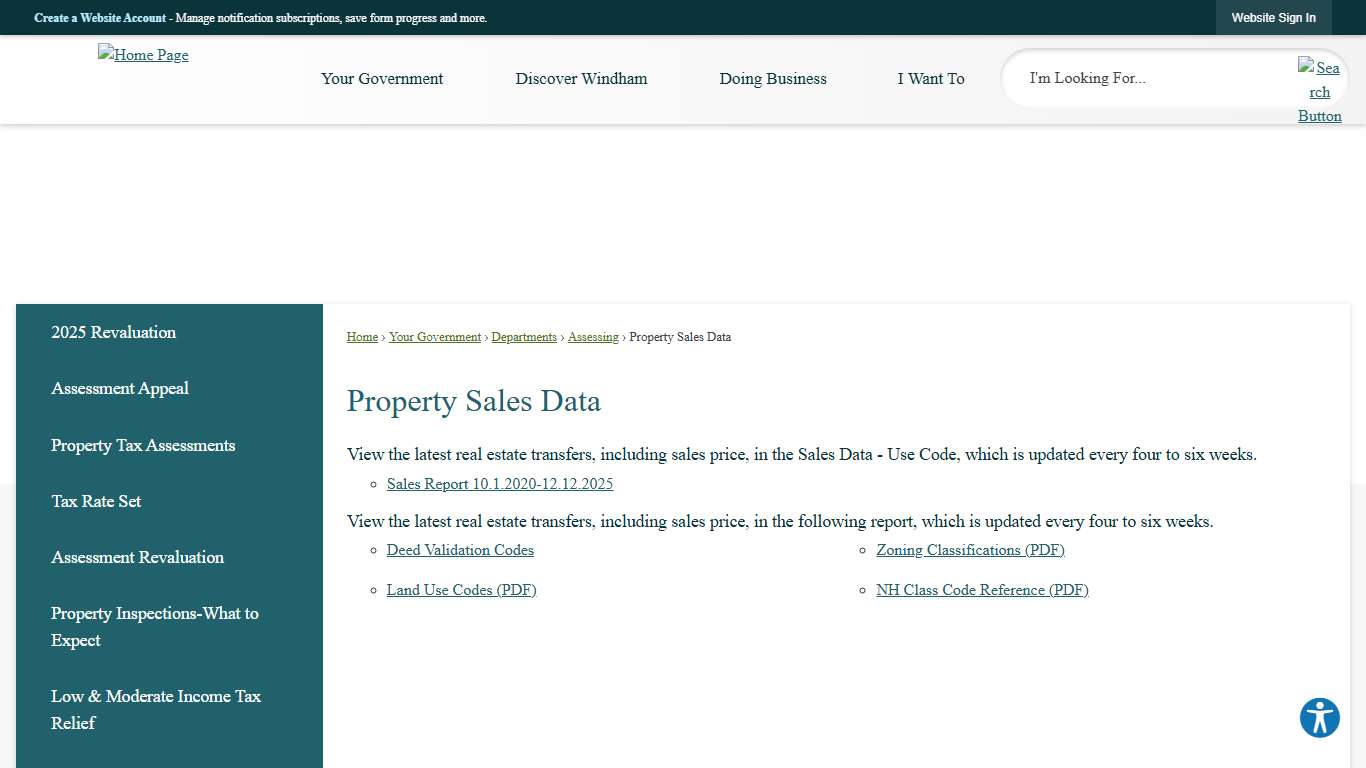1366x768 pixels.
Task: Select 2025 Revaluation in the sidebar
Action: coord(113,332)
